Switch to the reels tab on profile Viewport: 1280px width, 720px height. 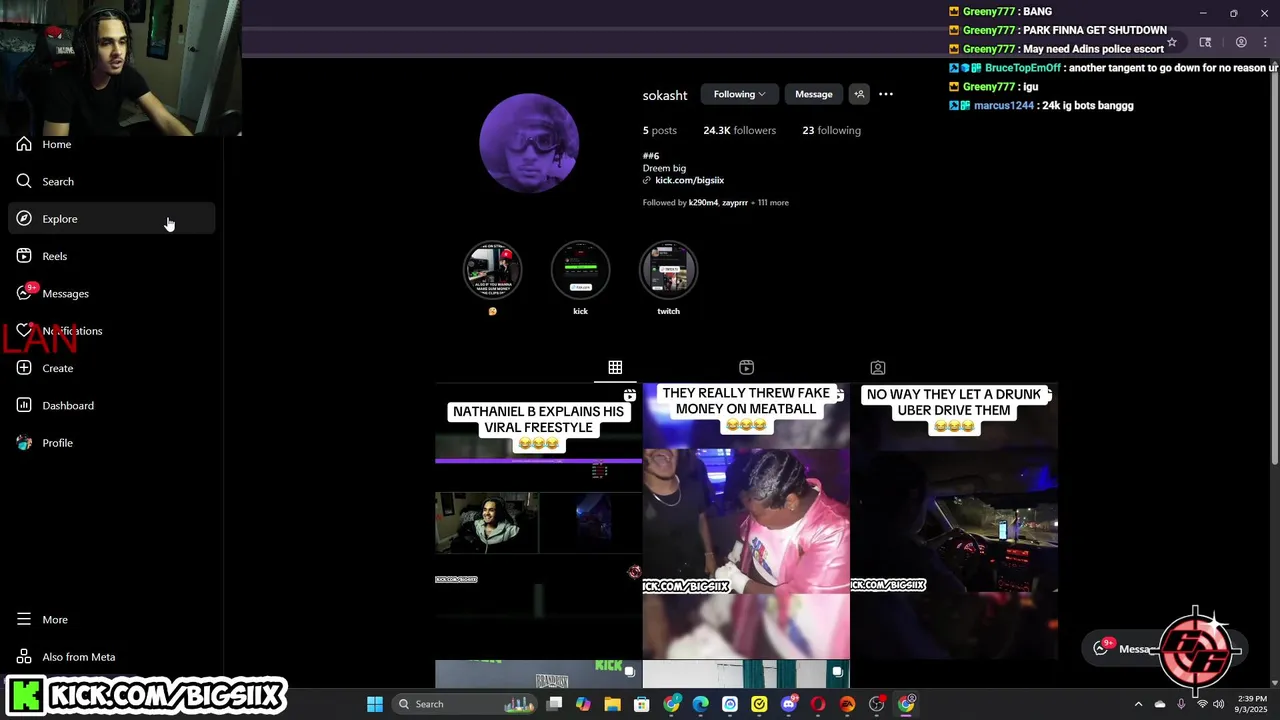tap(746, 368)
